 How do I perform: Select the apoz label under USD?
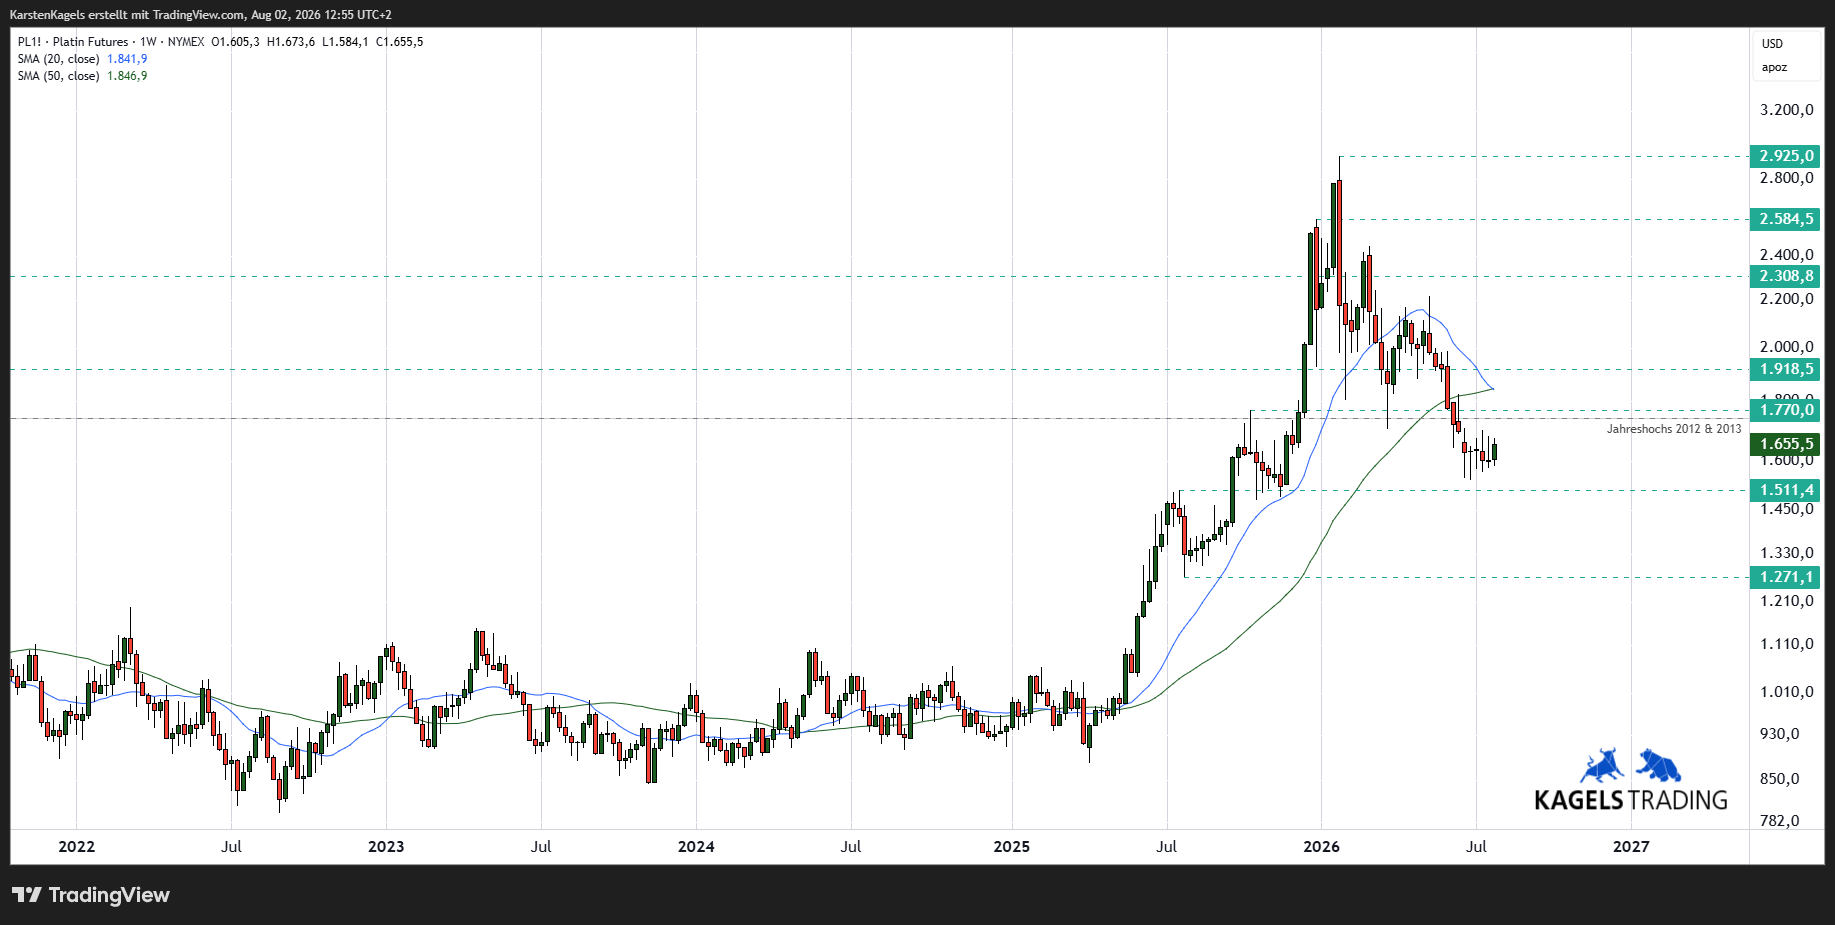tap(1774, 68)
